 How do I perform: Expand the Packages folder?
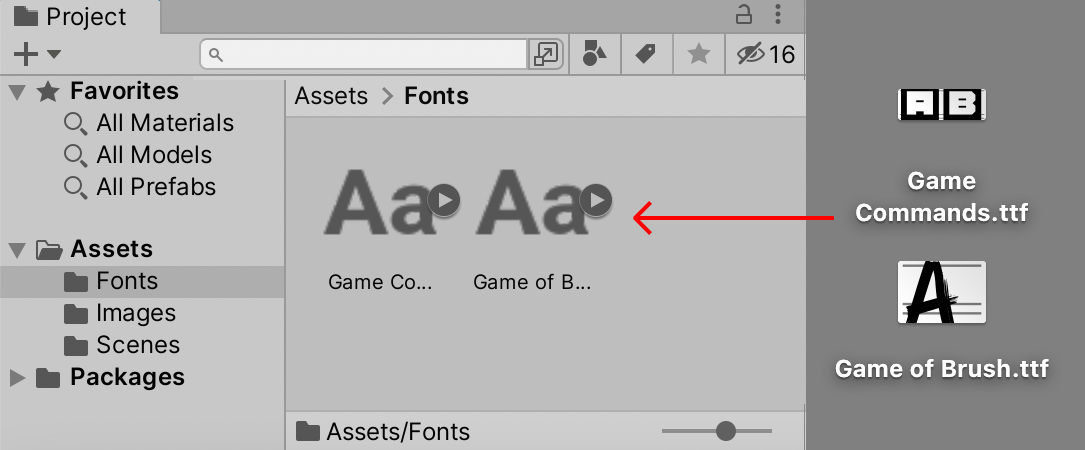point(16,377)
